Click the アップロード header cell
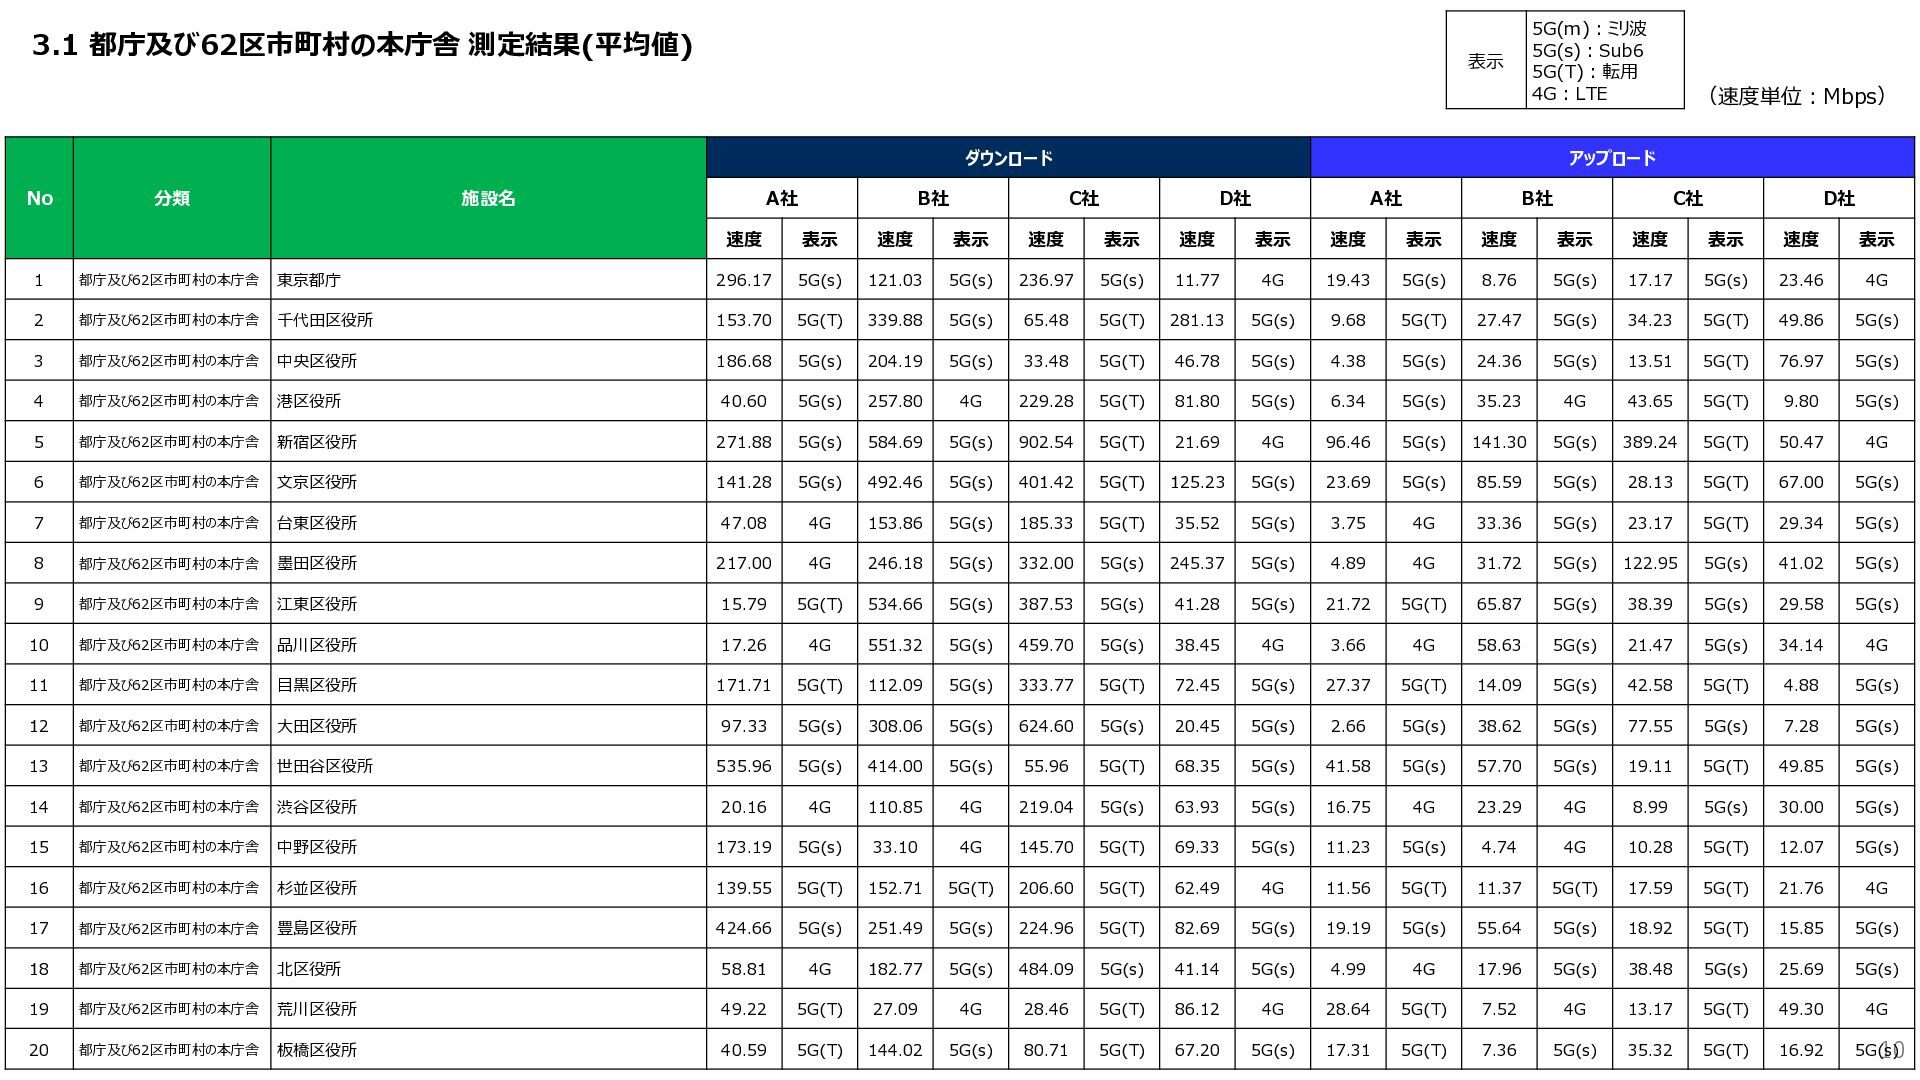Viewport: 1920px width, 1080px height. pyautogui.click(x=1611, y=158)
